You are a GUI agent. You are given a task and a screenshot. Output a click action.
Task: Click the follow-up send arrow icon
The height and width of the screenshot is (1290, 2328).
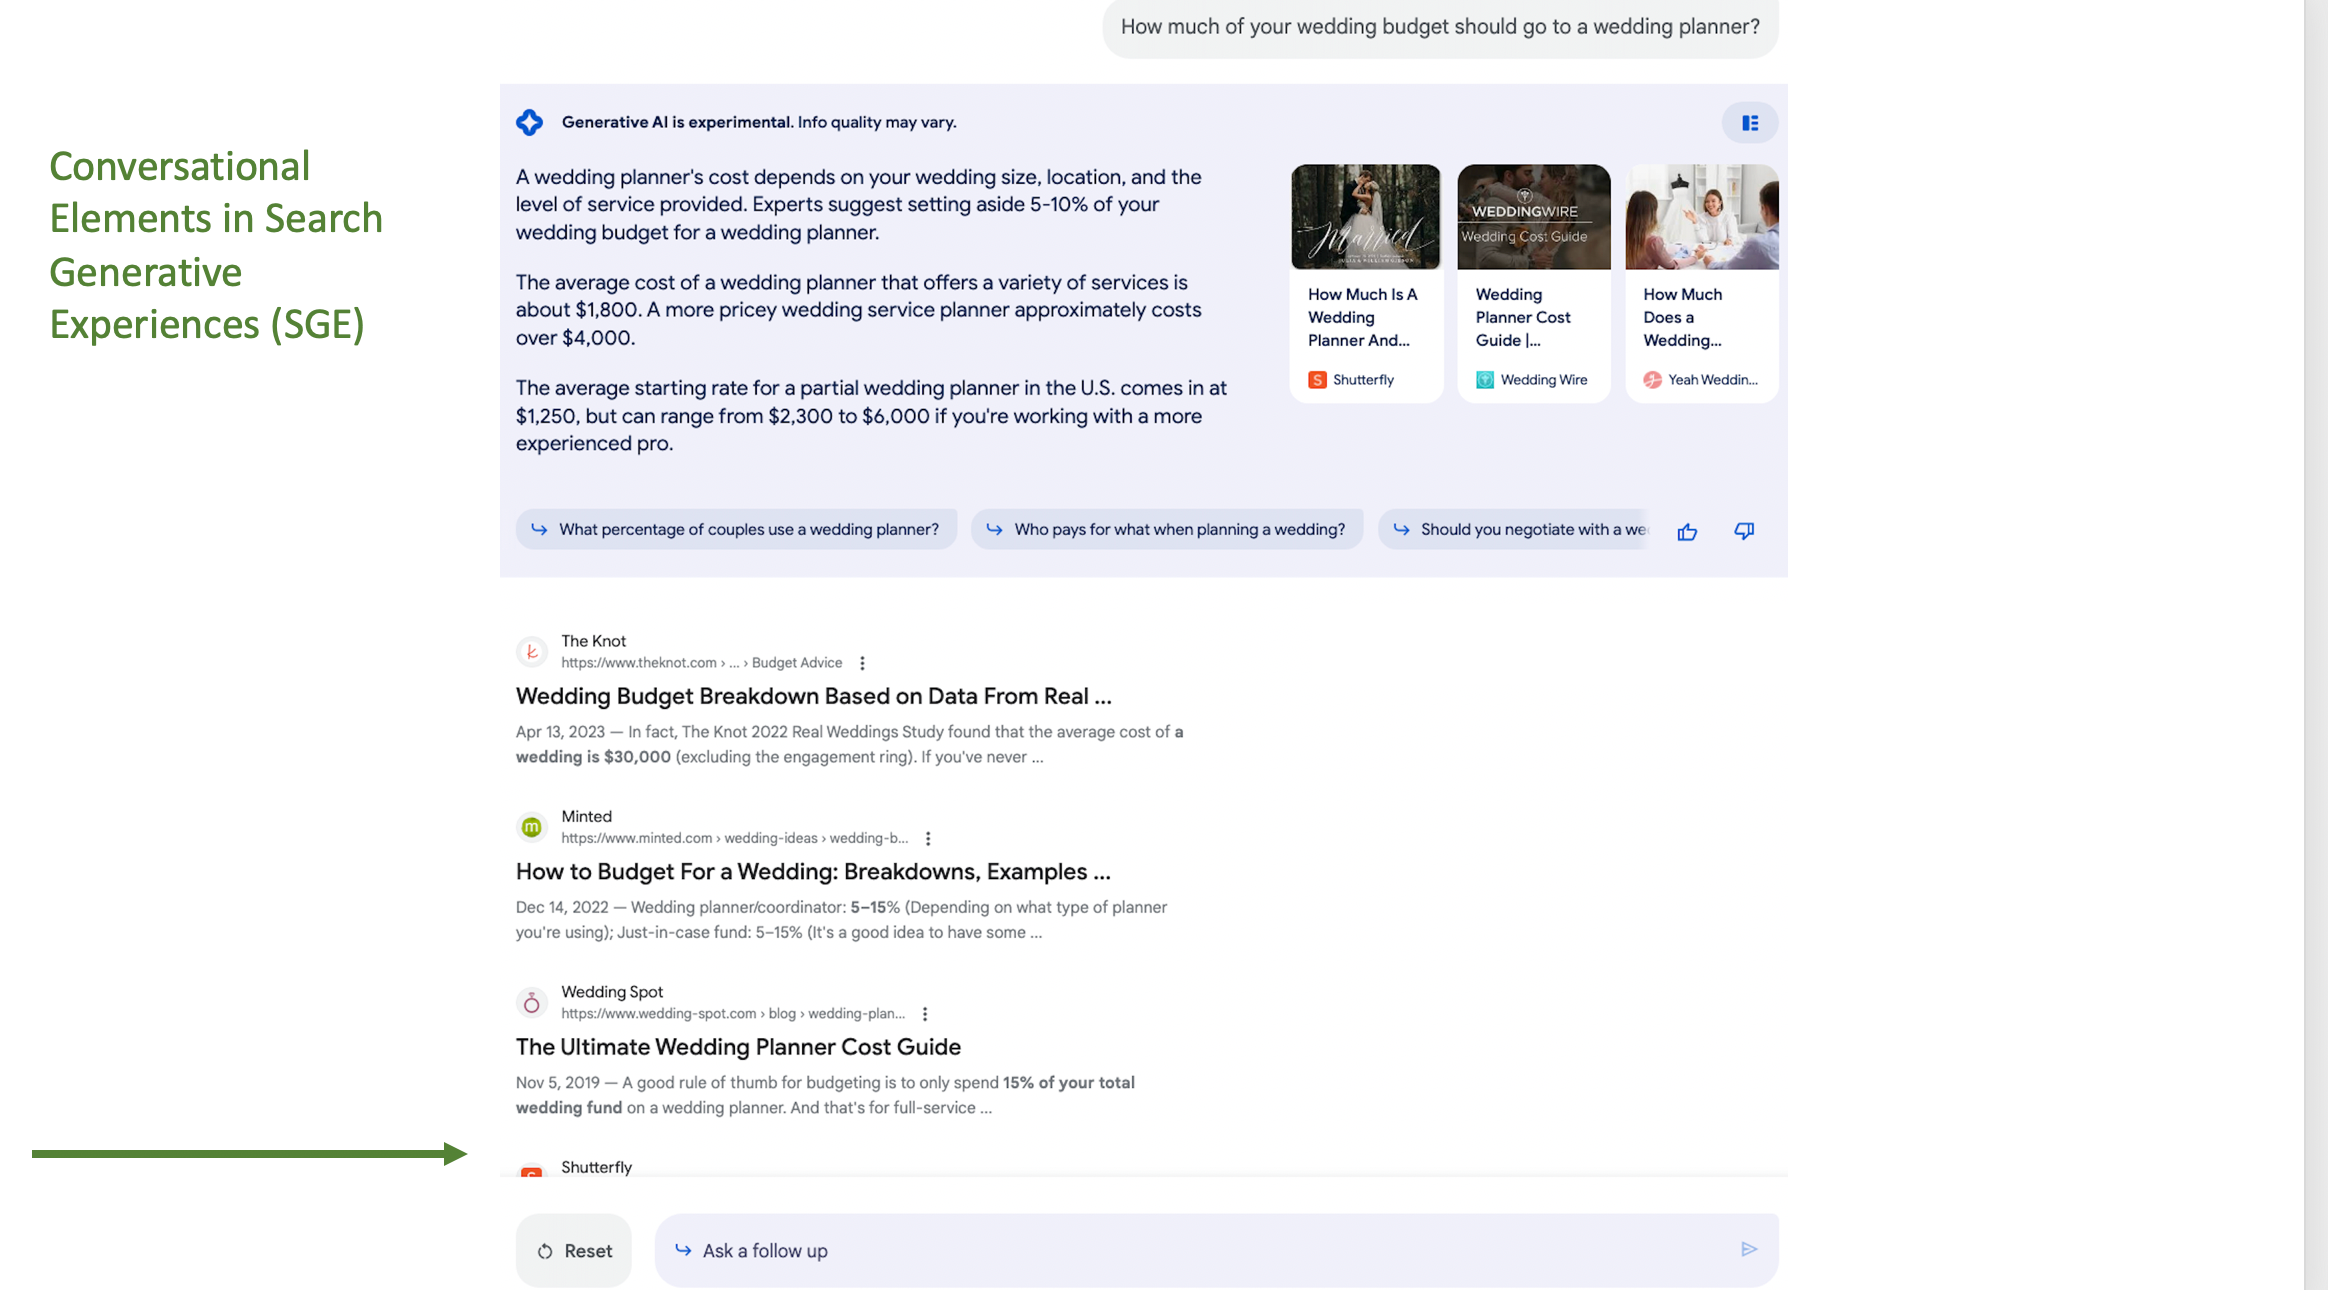pyautogui.click(x=1750, y=1249)
